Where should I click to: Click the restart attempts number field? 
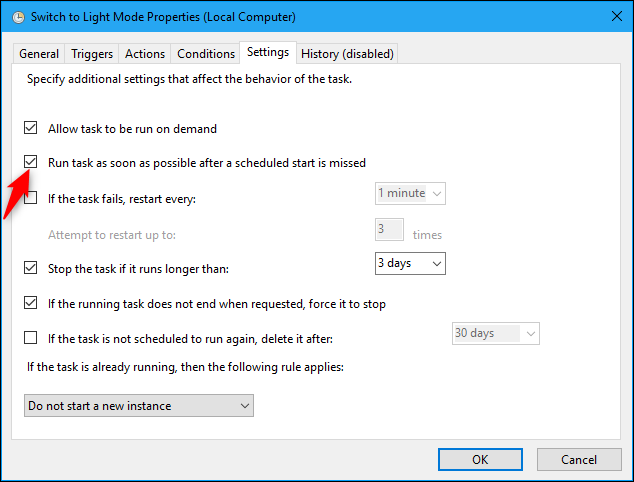389,230
